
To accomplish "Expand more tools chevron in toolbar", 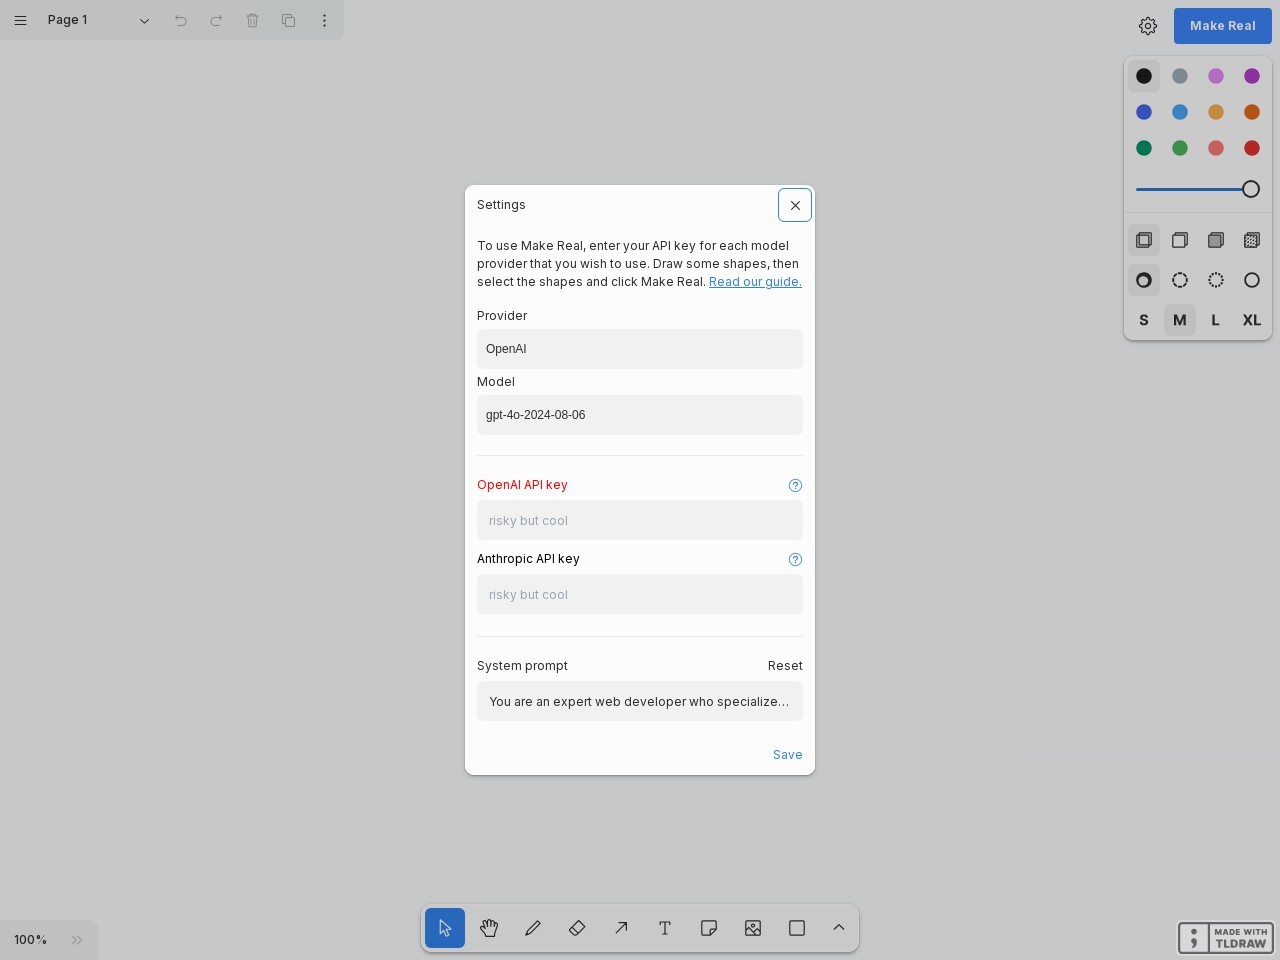I will [839, 928].
